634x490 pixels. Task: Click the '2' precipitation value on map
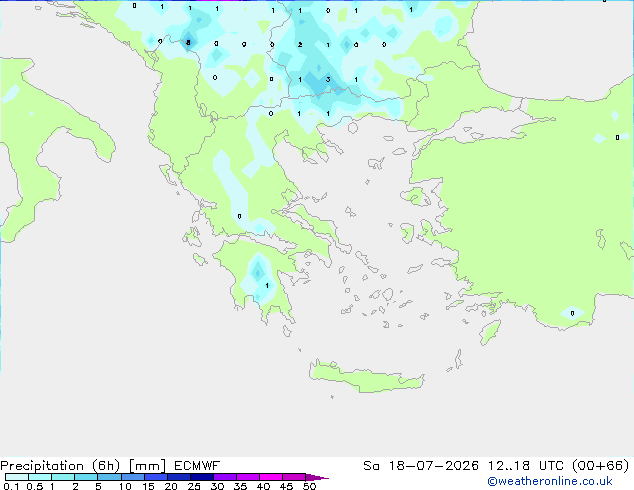tap(300, 44)
